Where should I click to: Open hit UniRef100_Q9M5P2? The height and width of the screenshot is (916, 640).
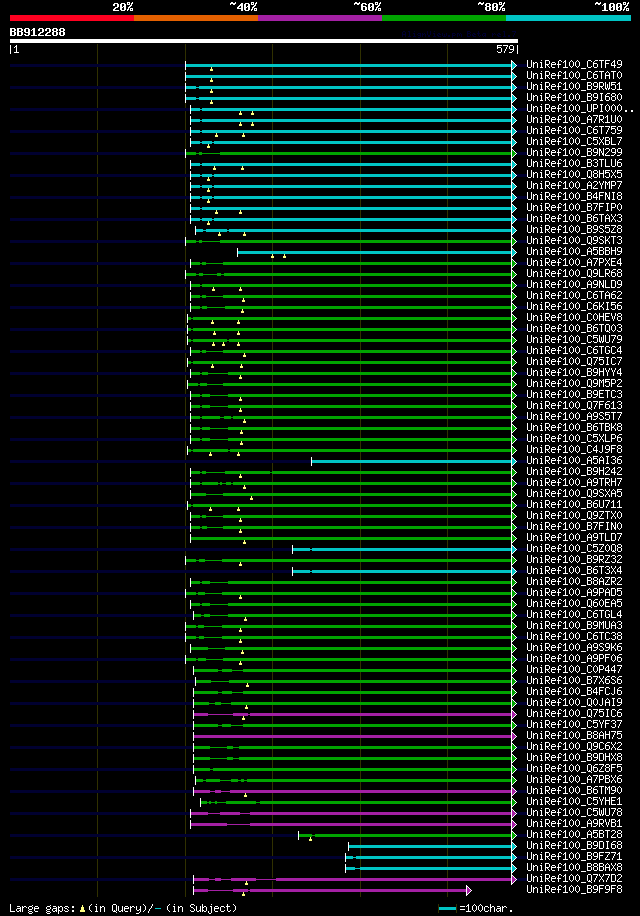574,383
